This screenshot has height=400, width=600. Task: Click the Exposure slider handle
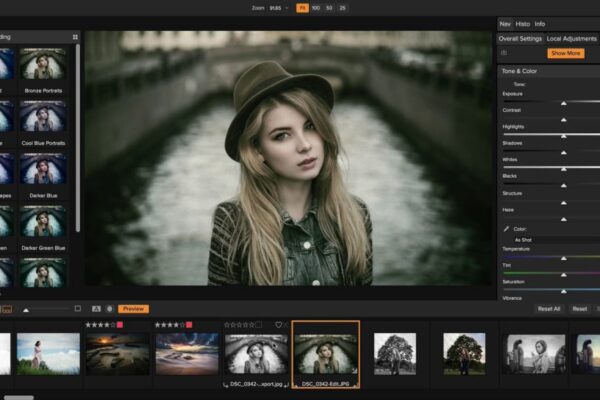click(564, 102)
